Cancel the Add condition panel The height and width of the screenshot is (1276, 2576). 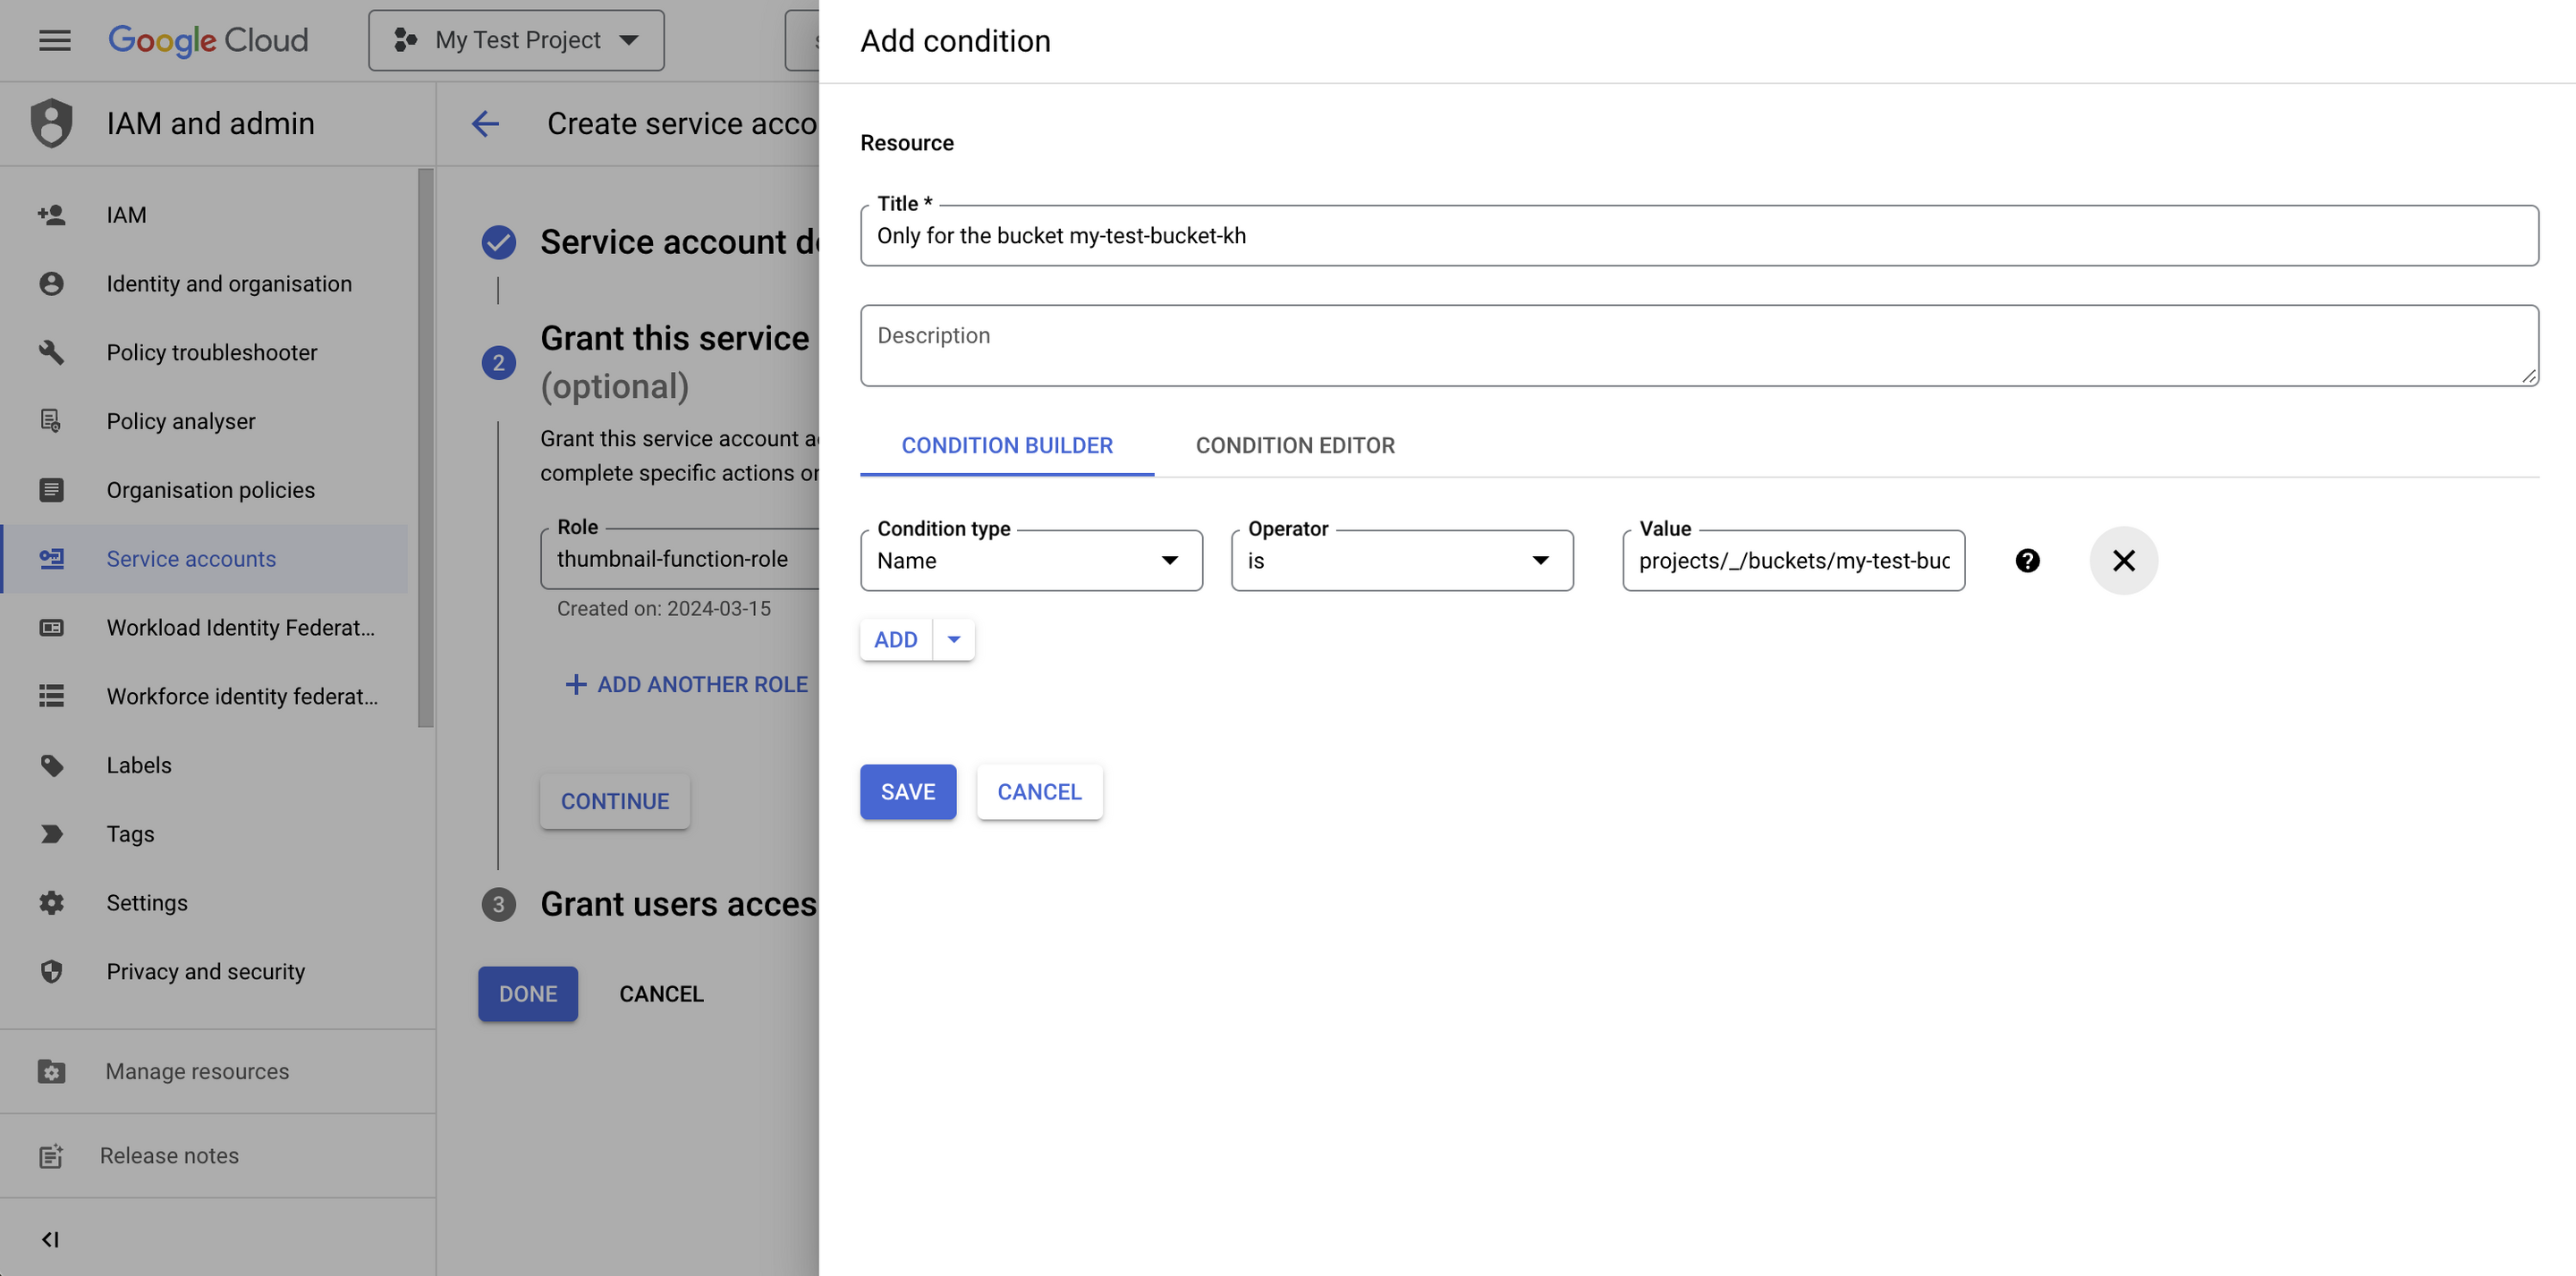click(x=1039, y=792)
